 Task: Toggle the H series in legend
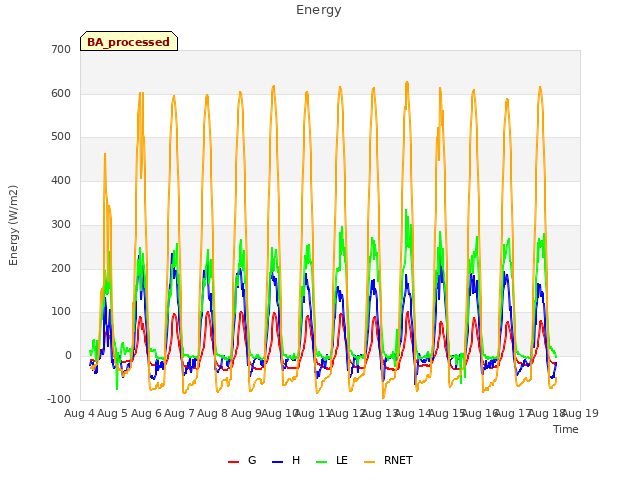tap(286, 460)
